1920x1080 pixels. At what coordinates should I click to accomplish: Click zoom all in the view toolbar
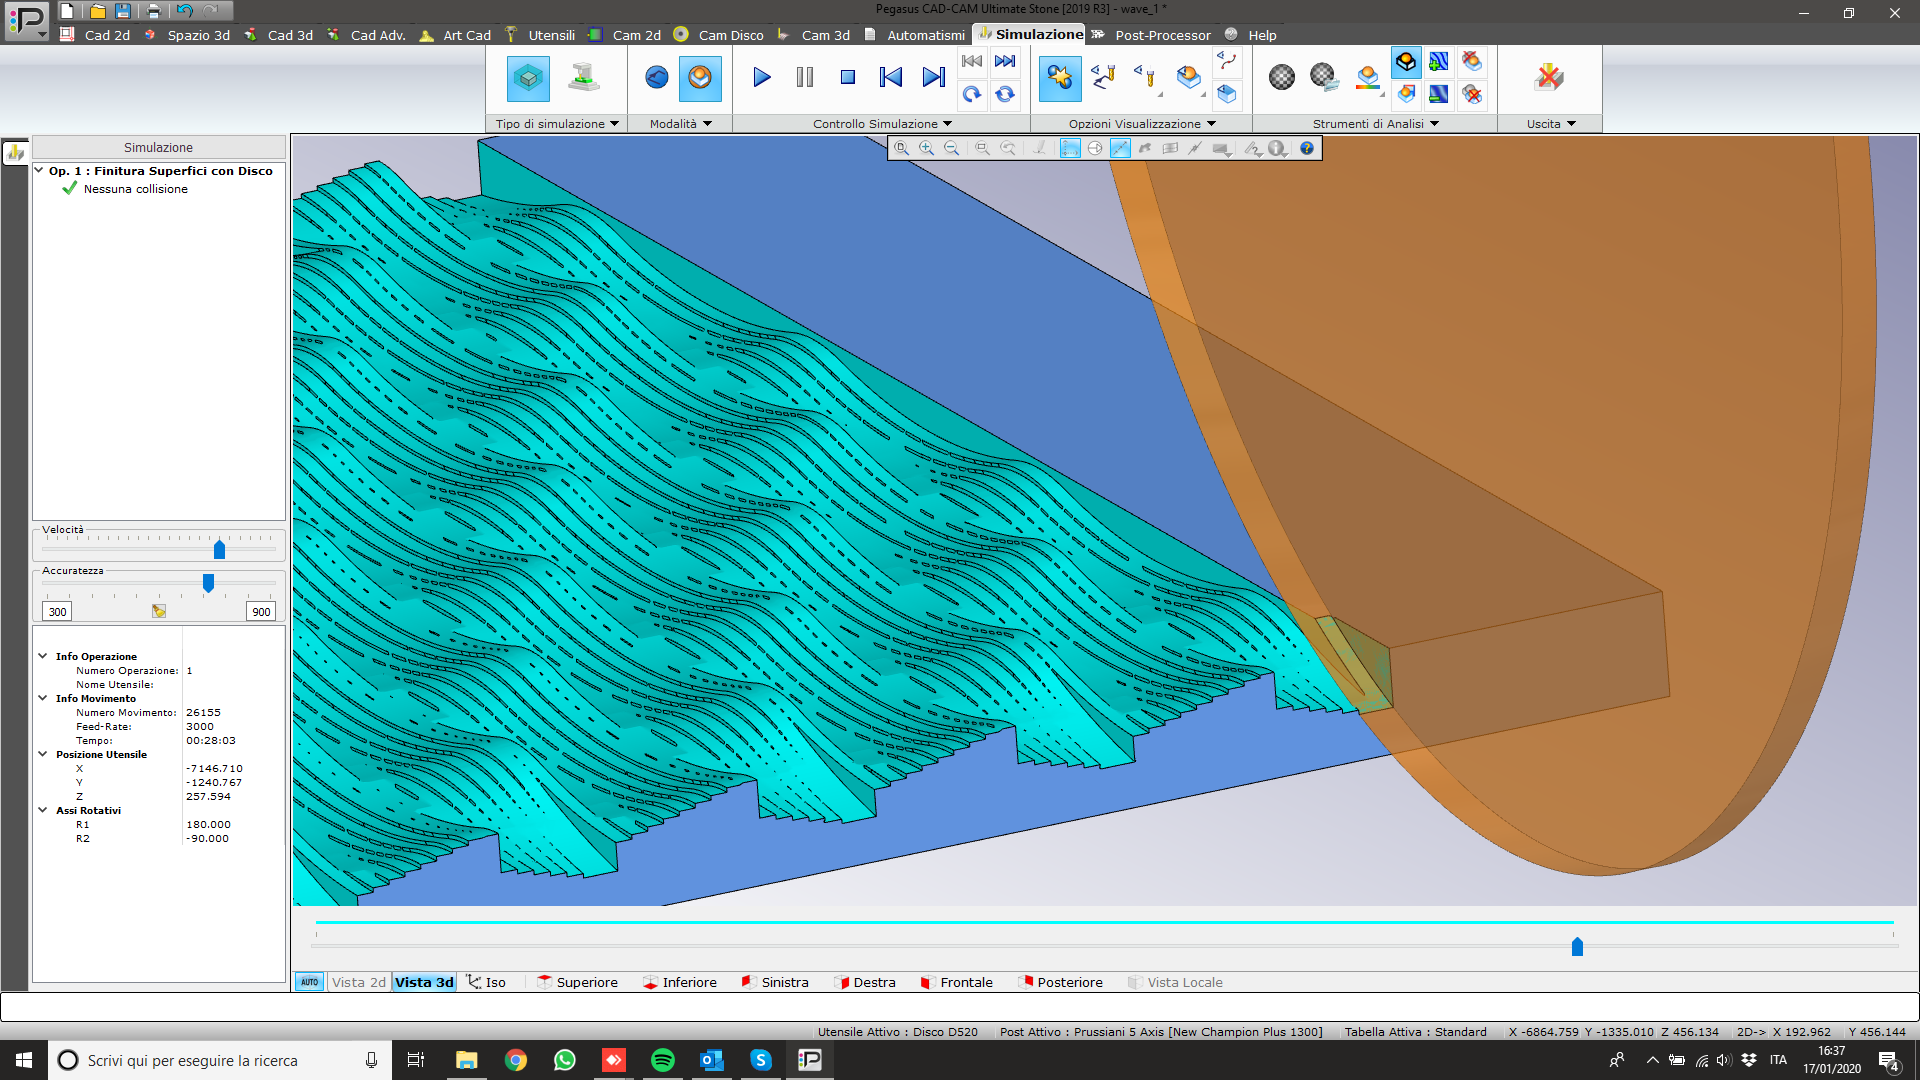901,148
